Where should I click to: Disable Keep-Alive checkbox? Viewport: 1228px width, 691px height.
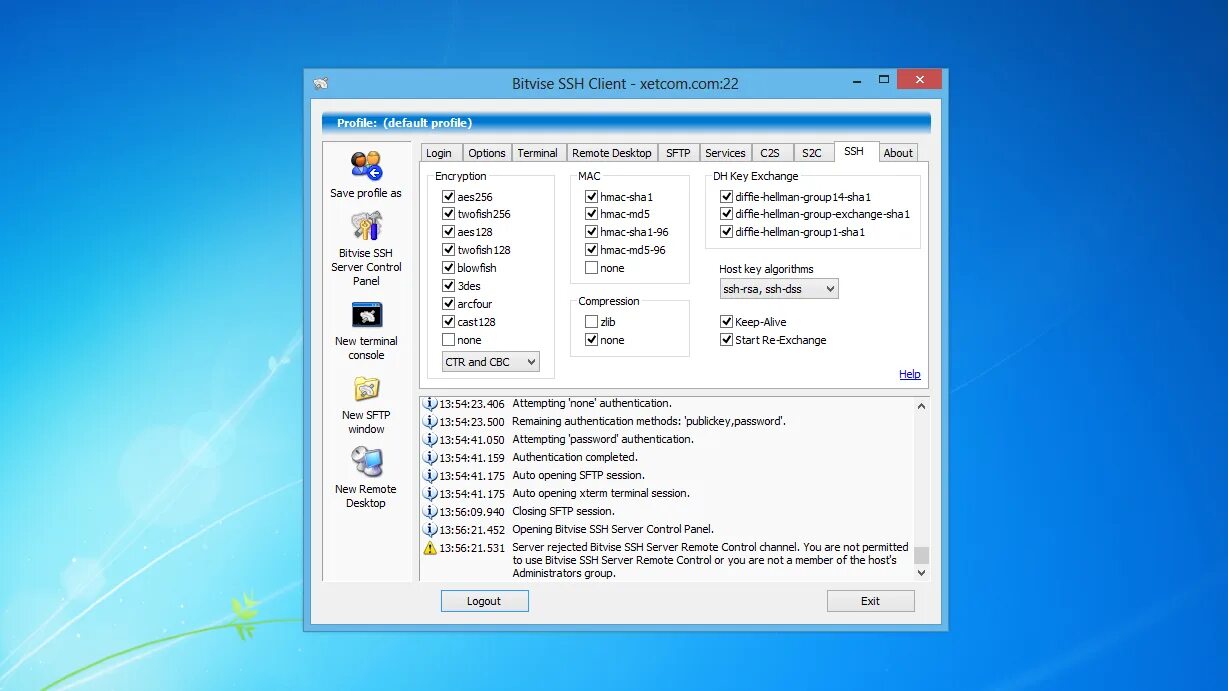(x=727, y=322)
